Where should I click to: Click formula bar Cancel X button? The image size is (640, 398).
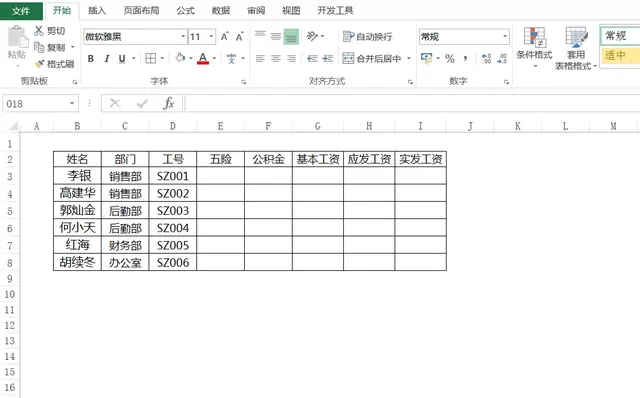115,103
